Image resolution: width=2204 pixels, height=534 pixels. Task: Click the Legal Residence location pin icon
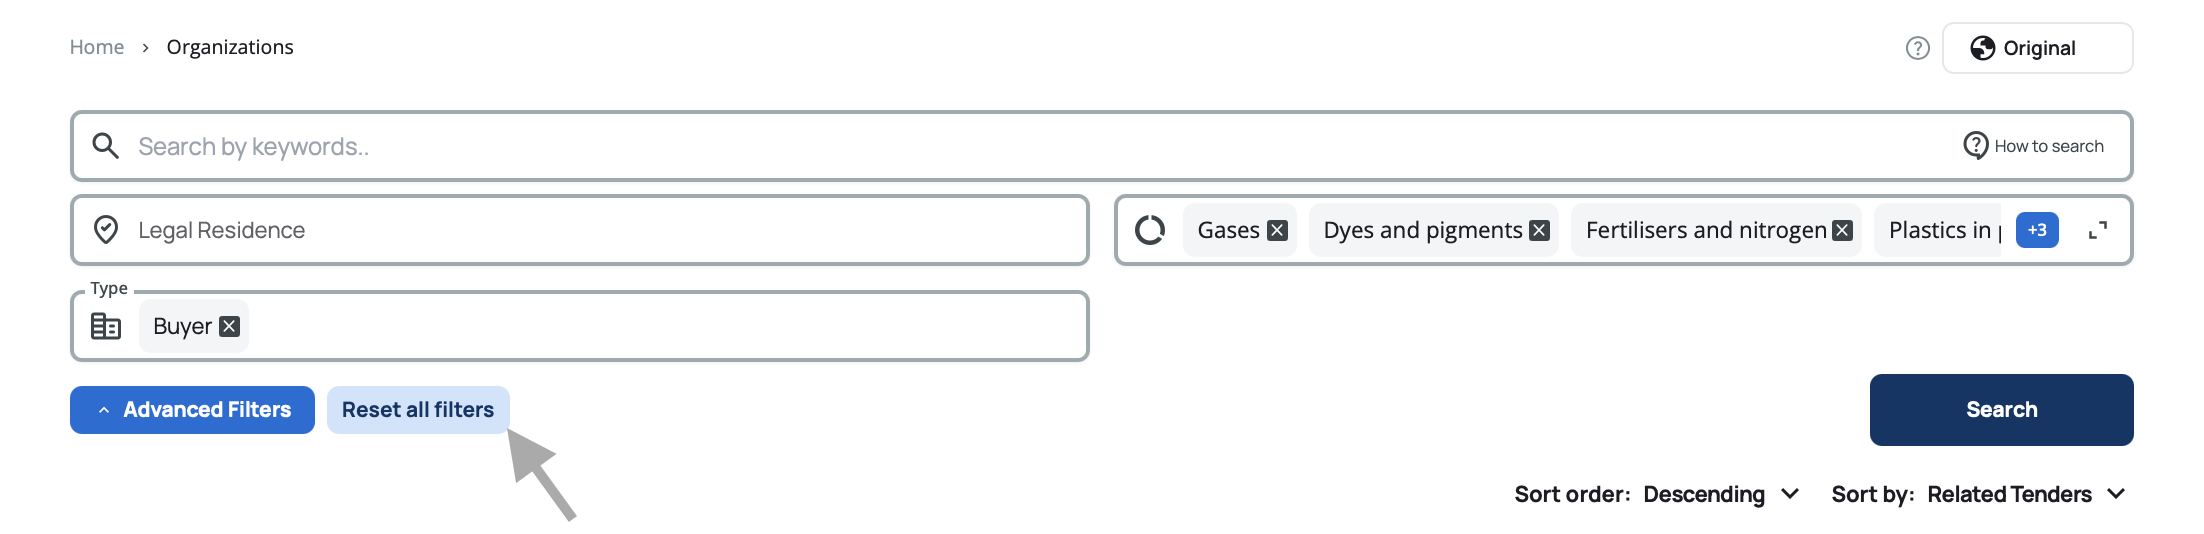(x=106, y=230)
